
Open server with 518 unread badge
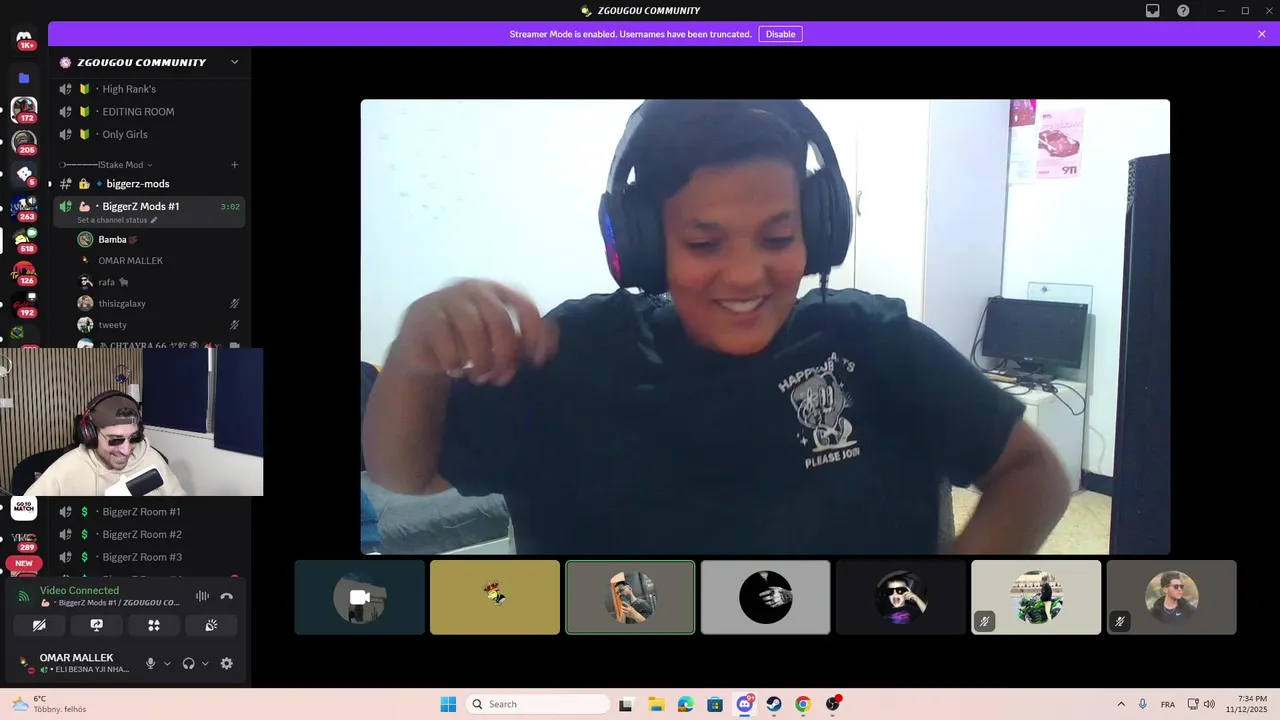point(24,239)
